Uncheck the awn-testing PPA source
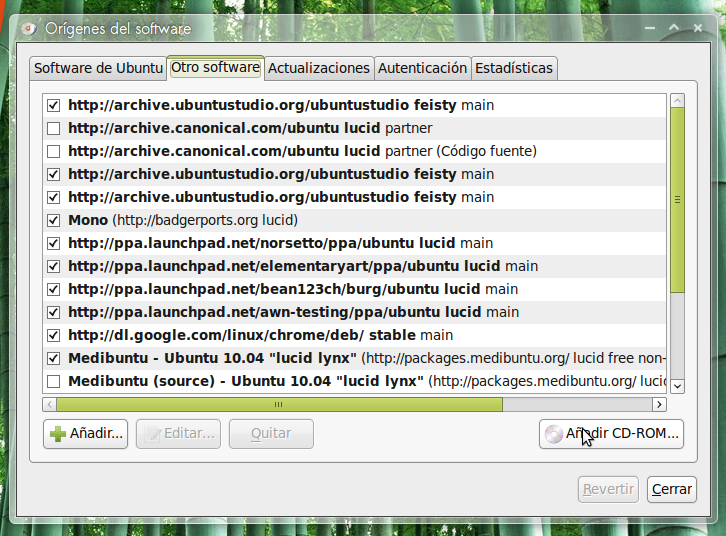Image resolution: width=726 pixels, height=536 pixels. (54, 312)
